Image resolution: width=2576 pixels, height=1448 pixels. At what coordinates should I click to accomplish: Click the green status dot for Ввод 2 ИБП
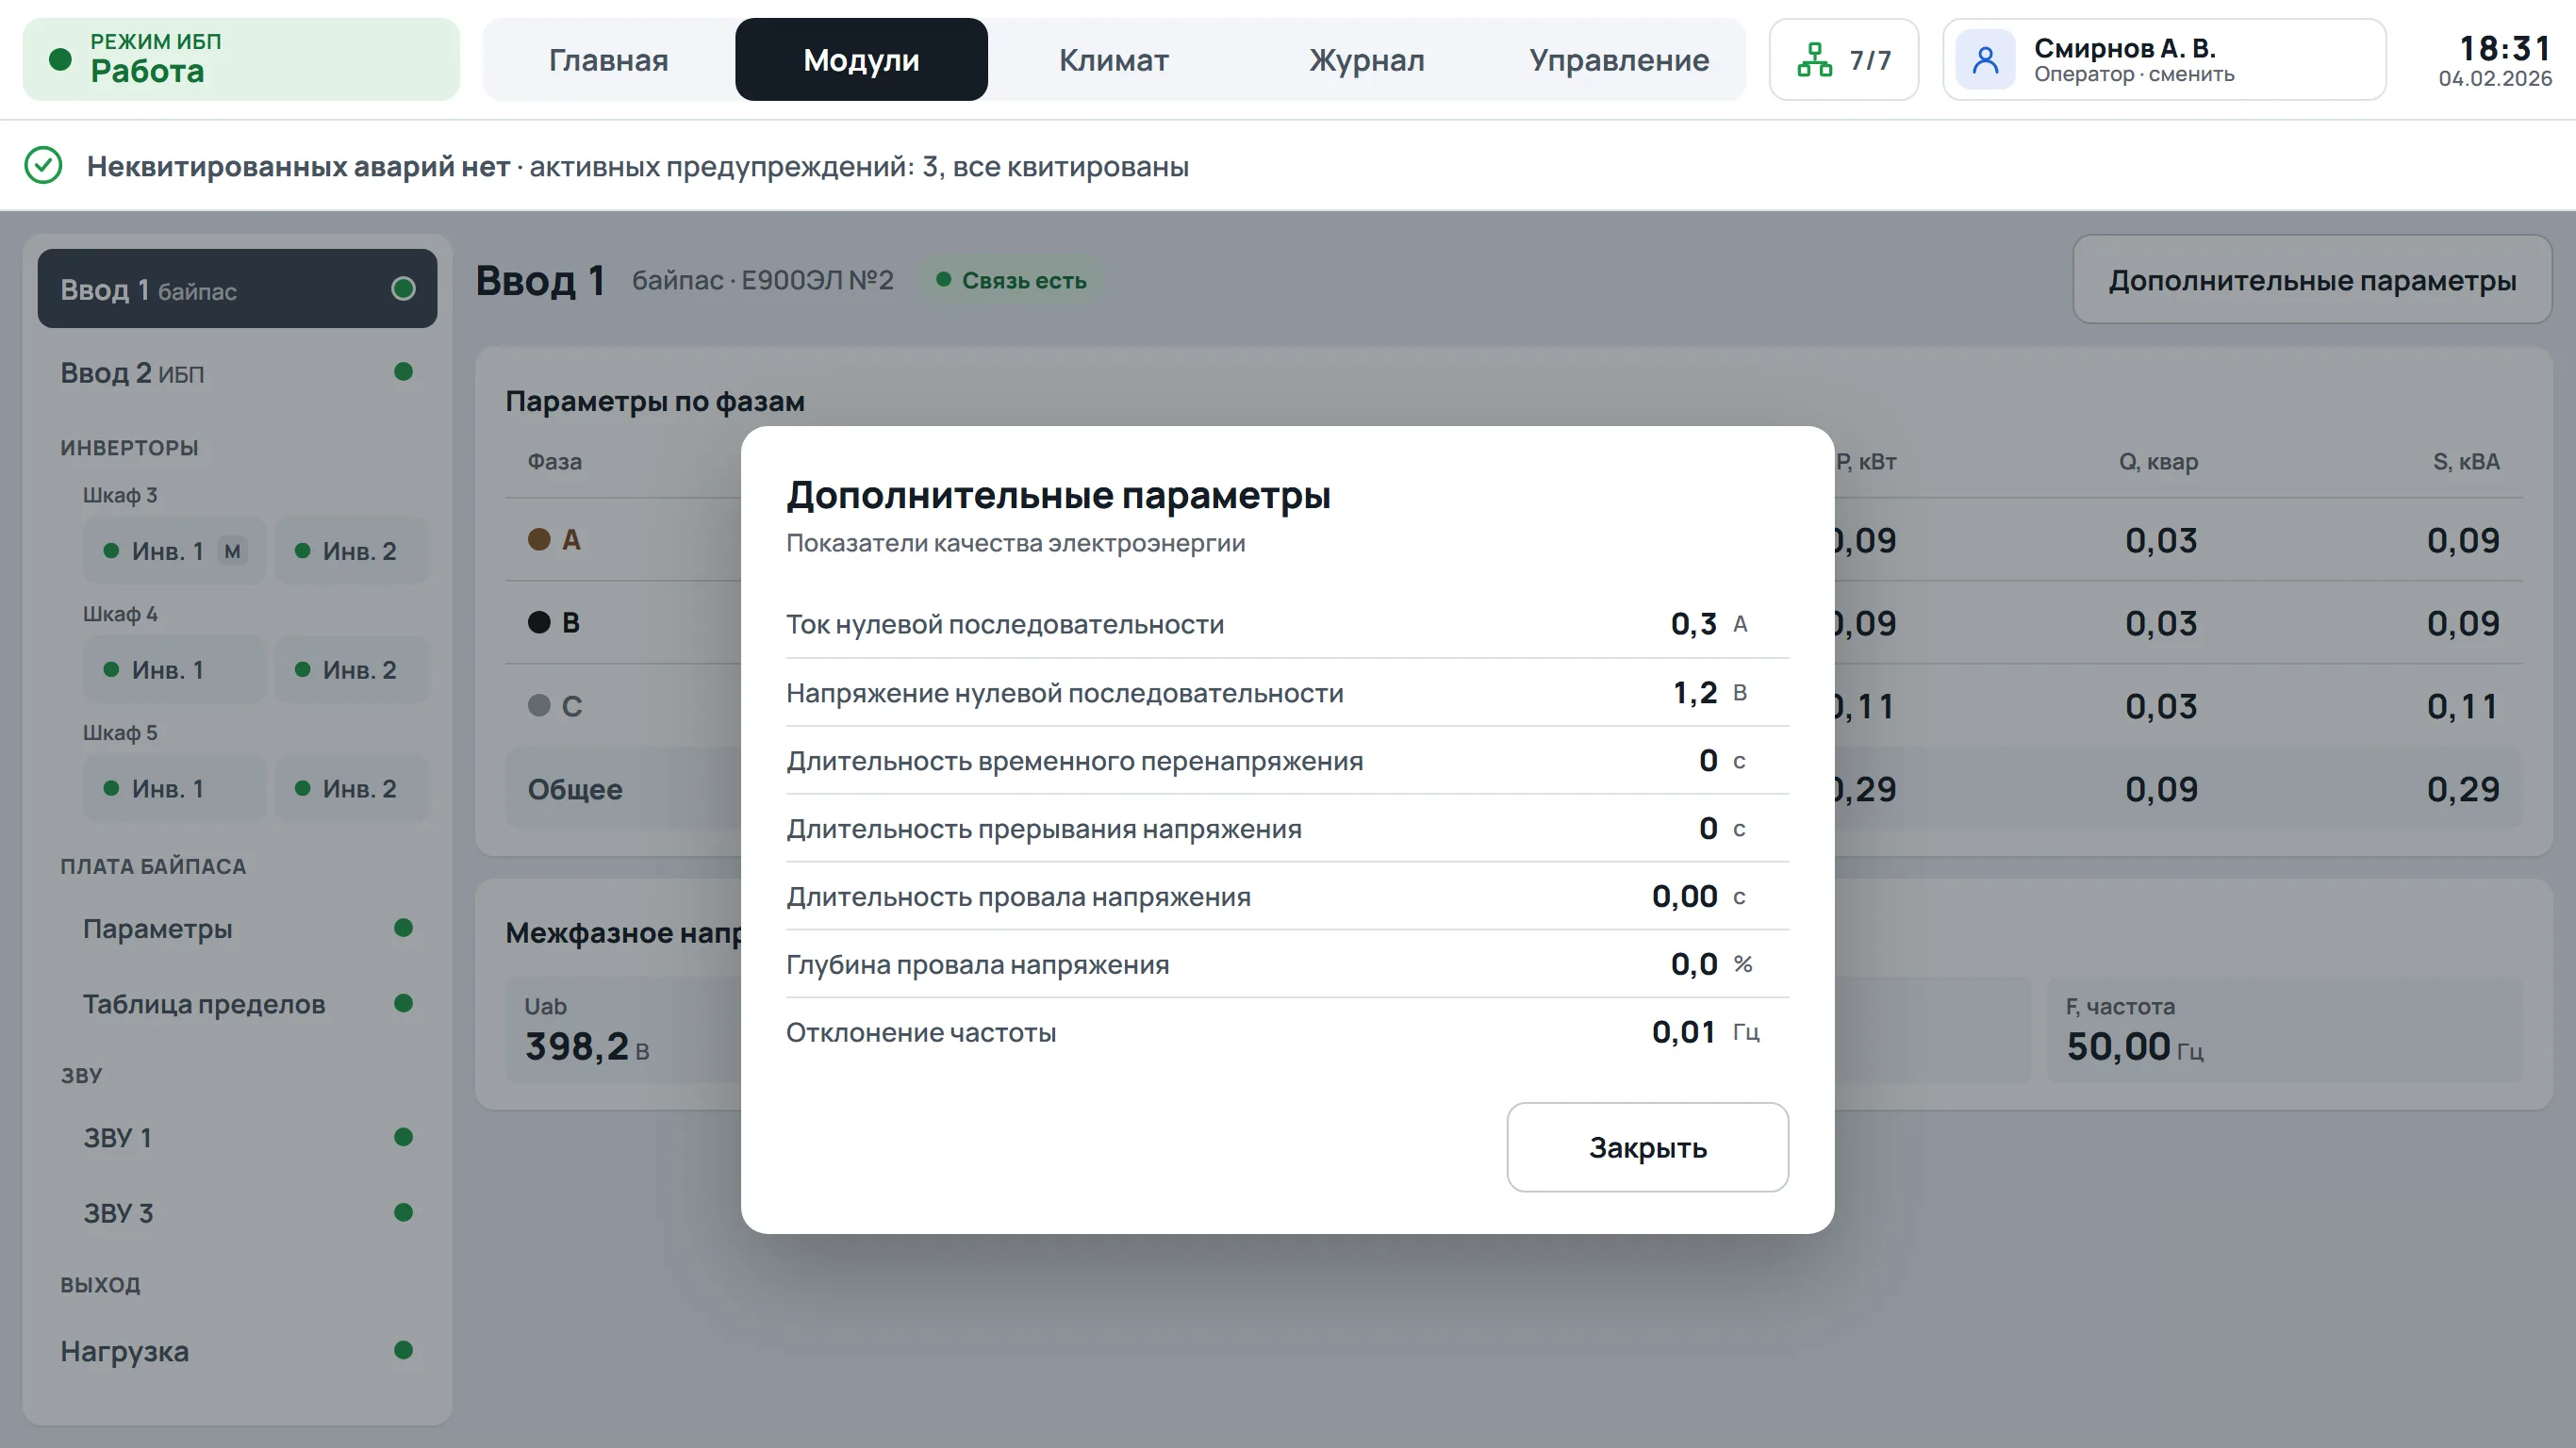[x=403, y=372]
